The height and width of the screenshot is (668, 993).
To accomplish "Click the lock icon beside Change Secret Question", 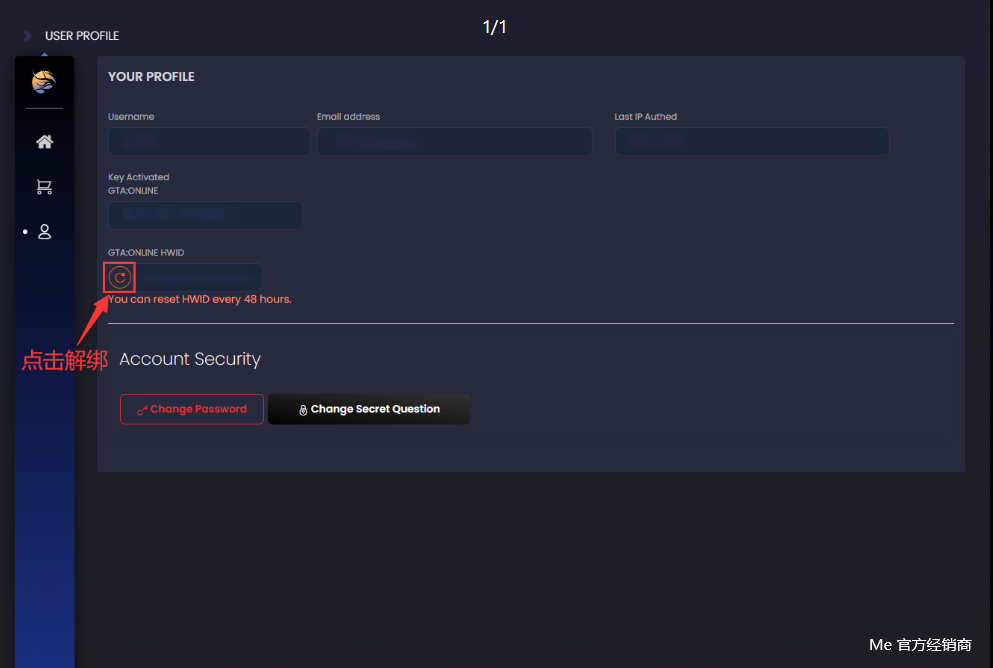I will (x=303, y=410).
